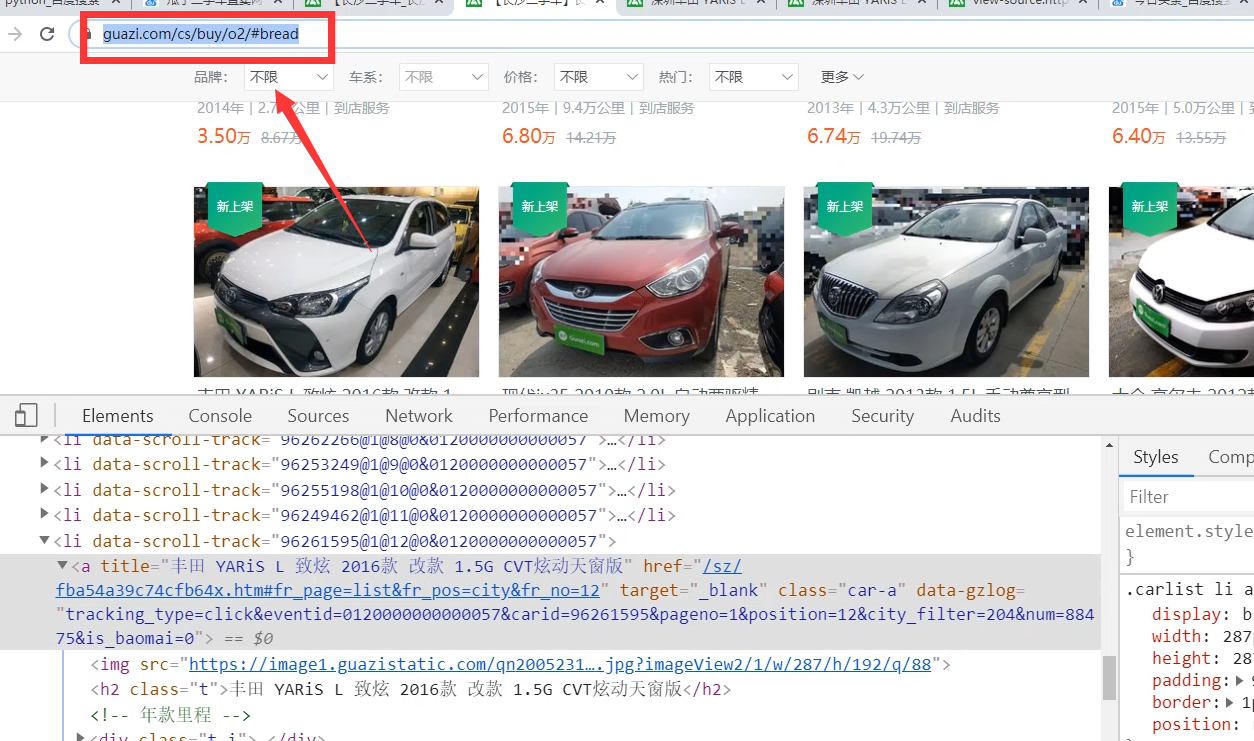Click the 3.50万 price text
Image resolution: width=1254 pixels, height=741 pixels.
(x=224, y=137)
